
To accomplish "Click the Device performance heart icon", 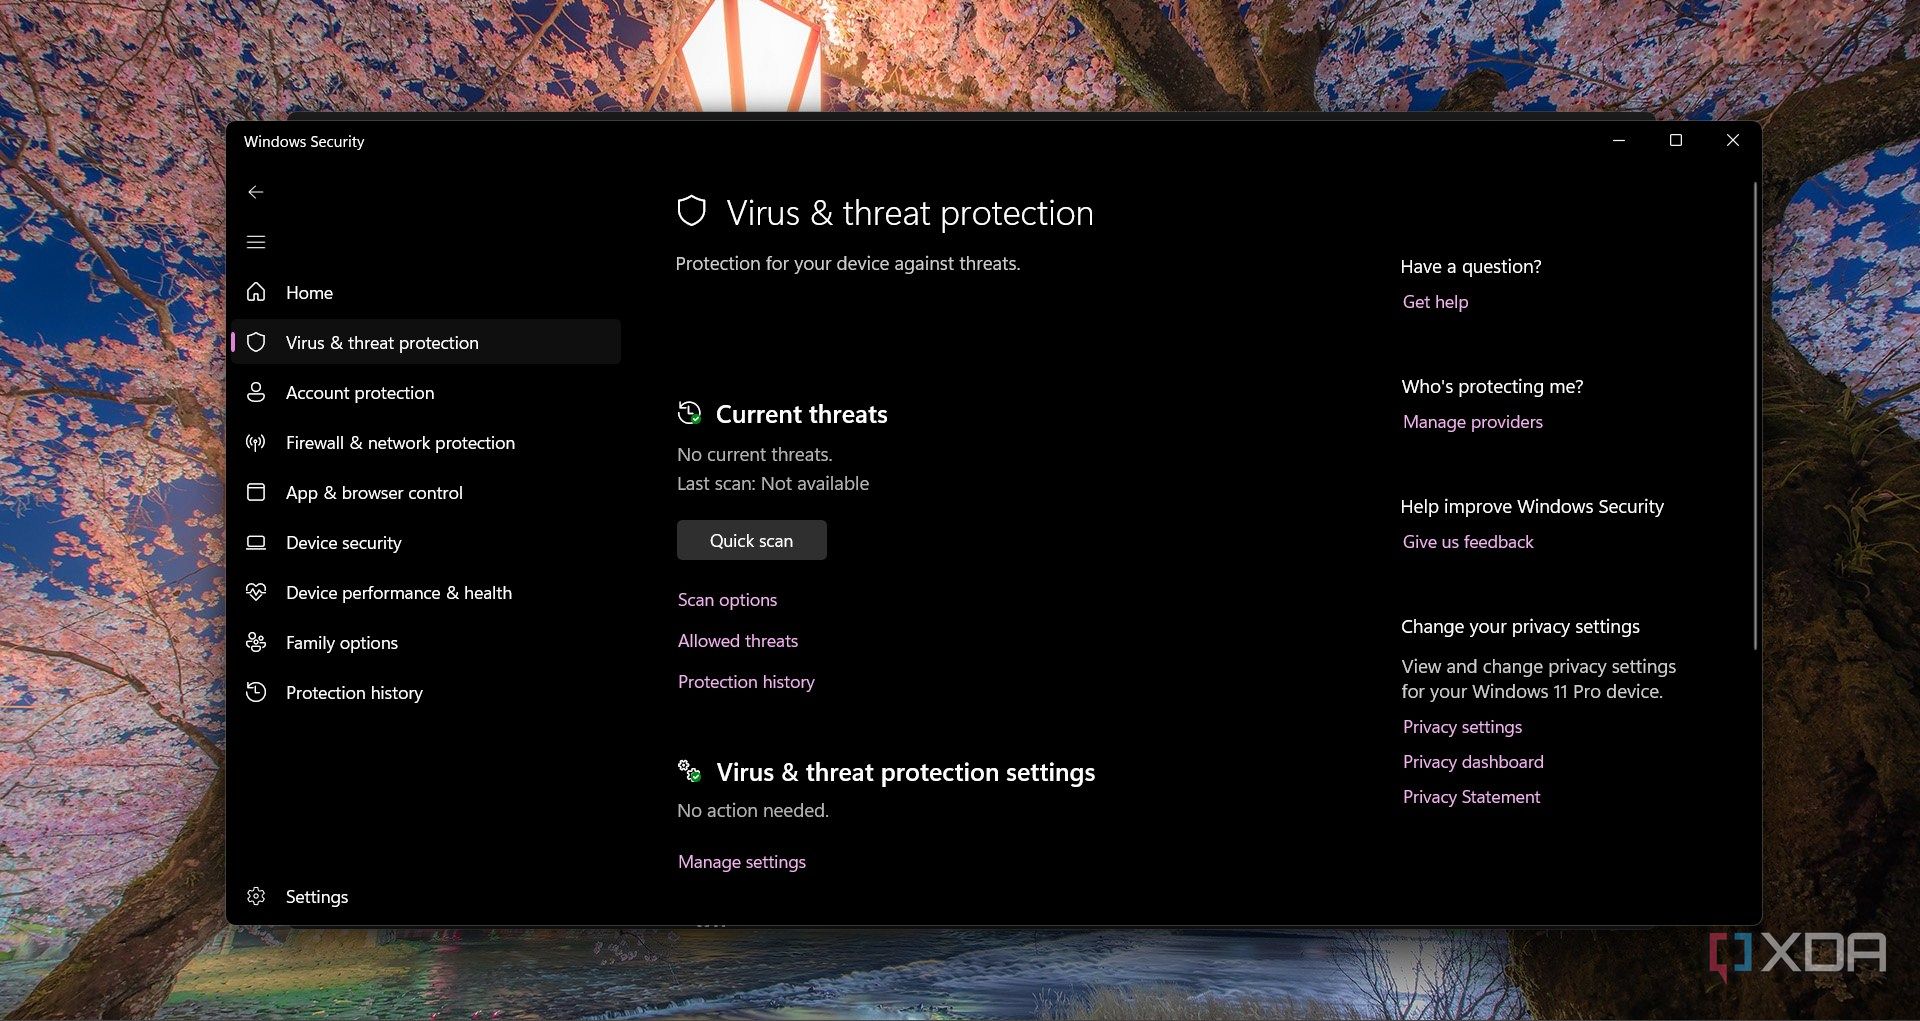I will (256, 592).
